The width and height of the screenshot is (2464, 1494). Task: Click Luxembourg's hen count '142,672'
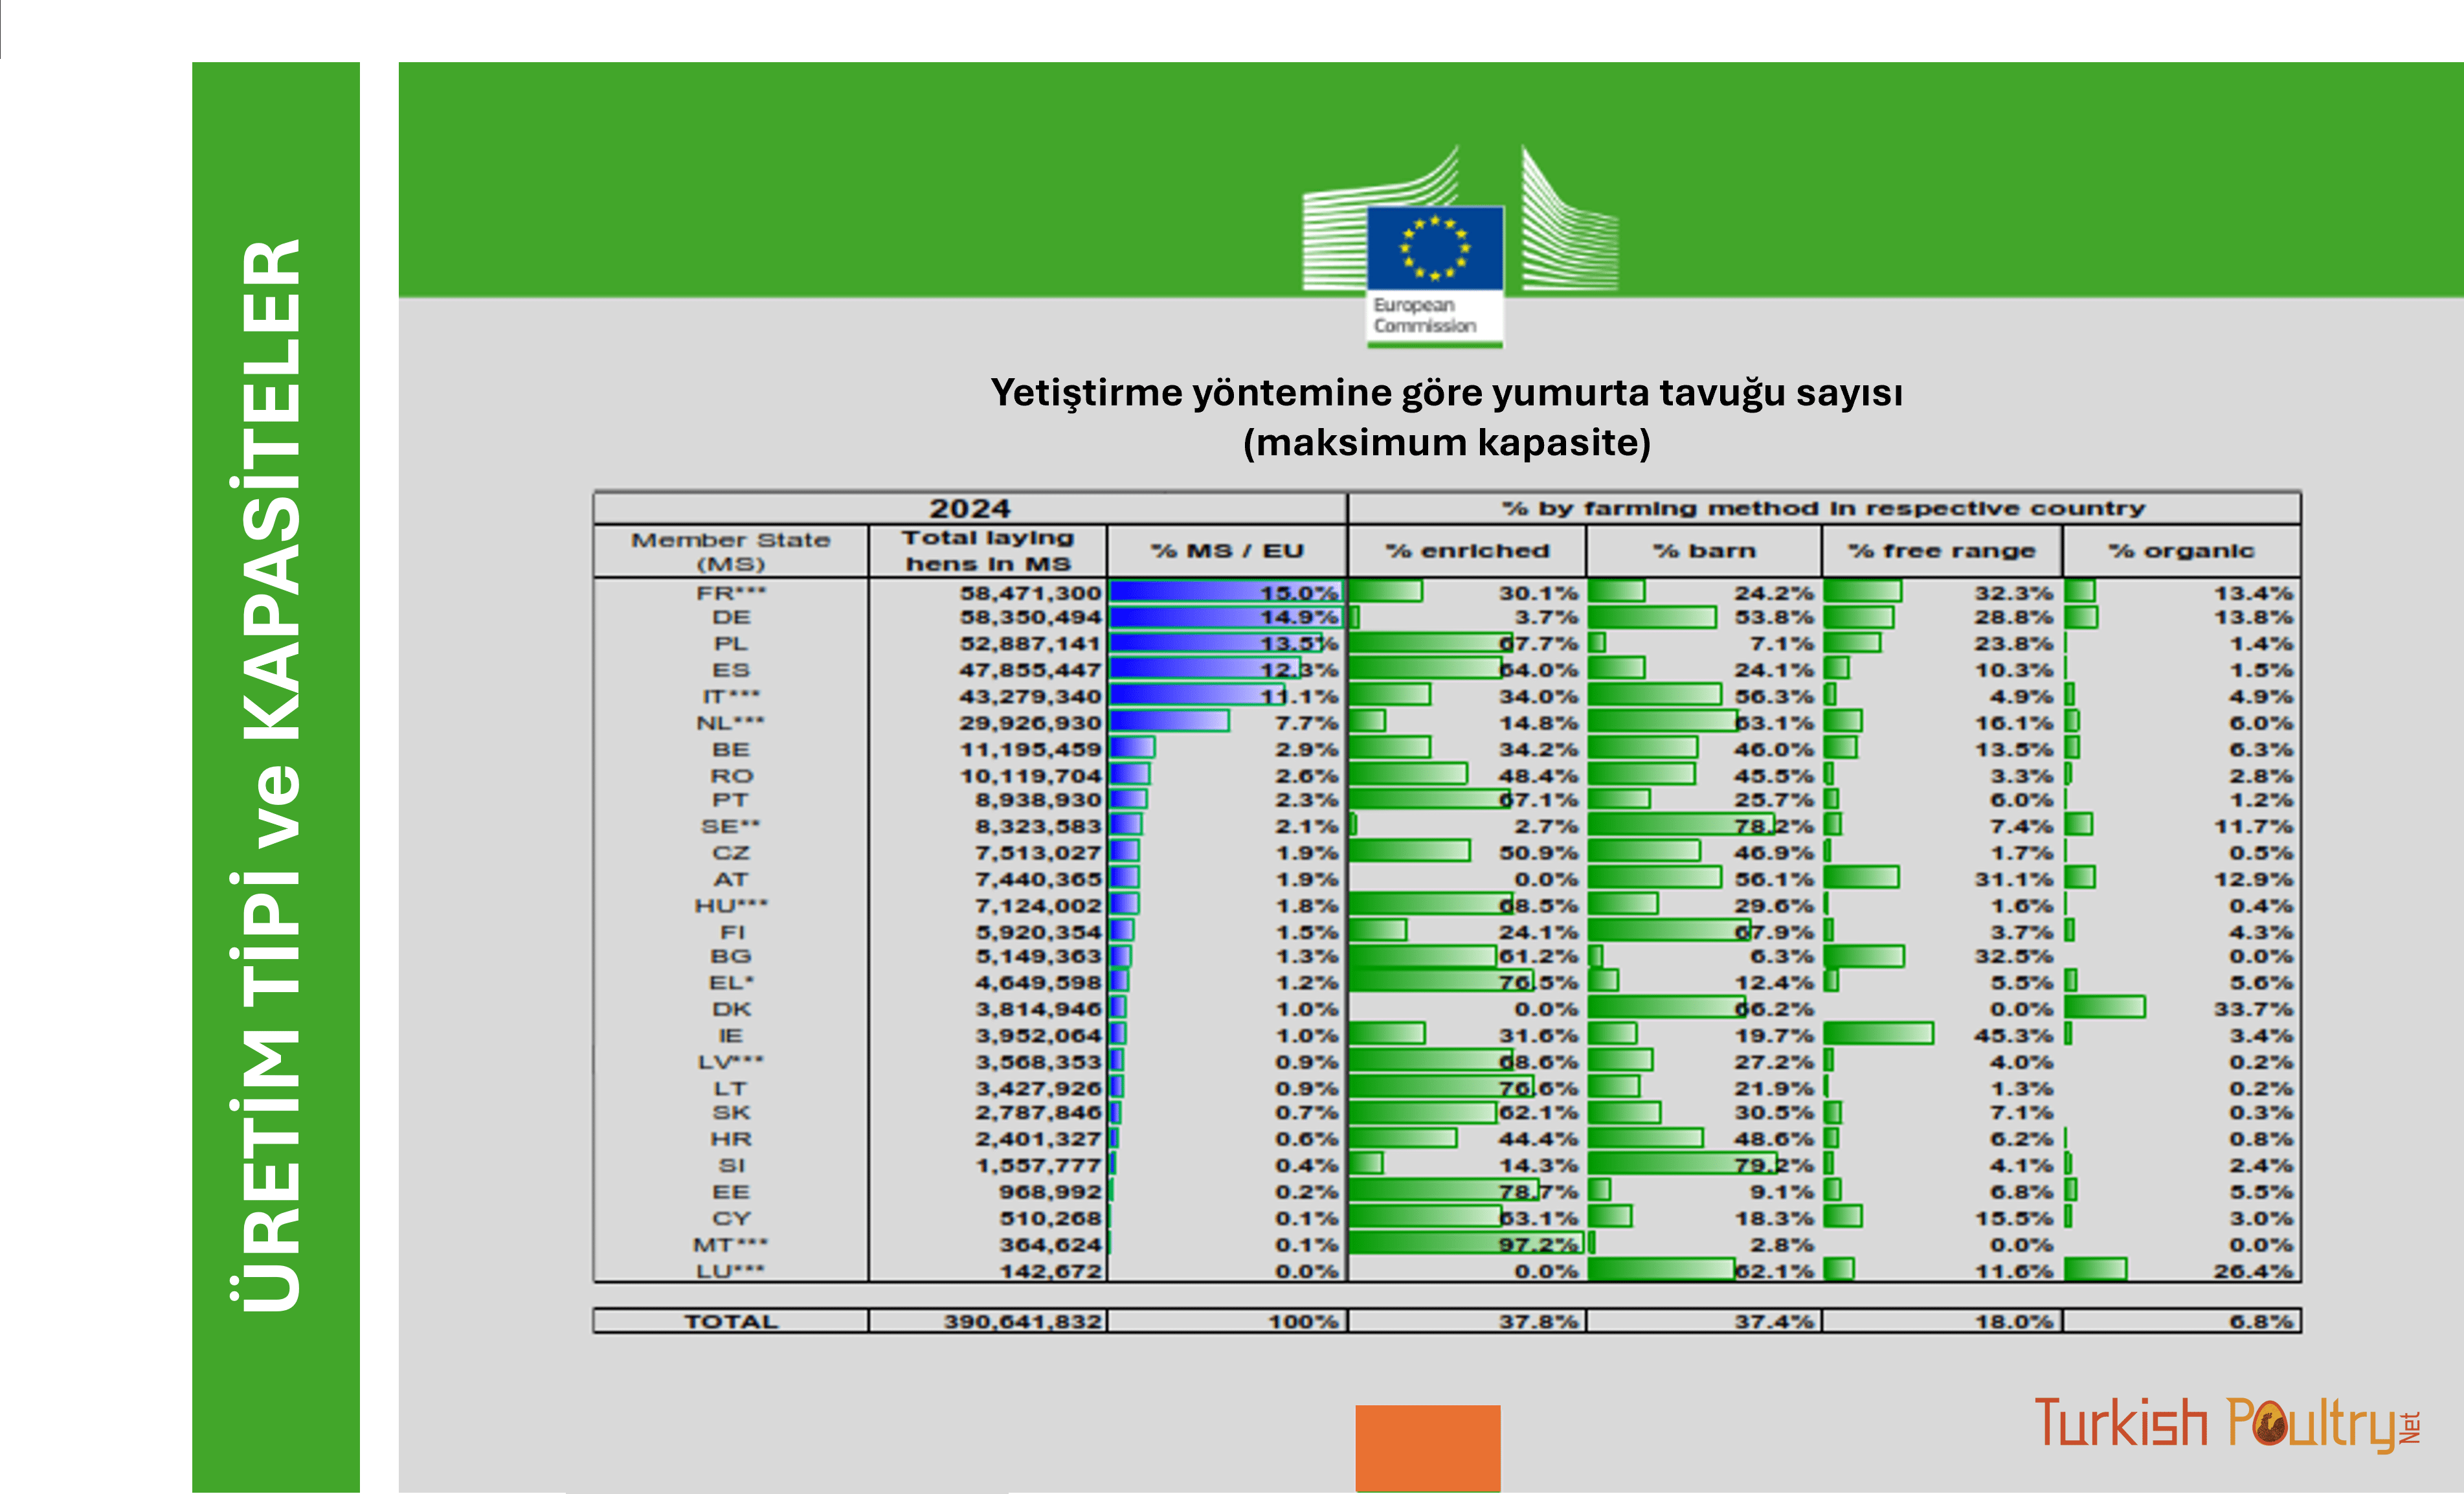(1050, 1272)
